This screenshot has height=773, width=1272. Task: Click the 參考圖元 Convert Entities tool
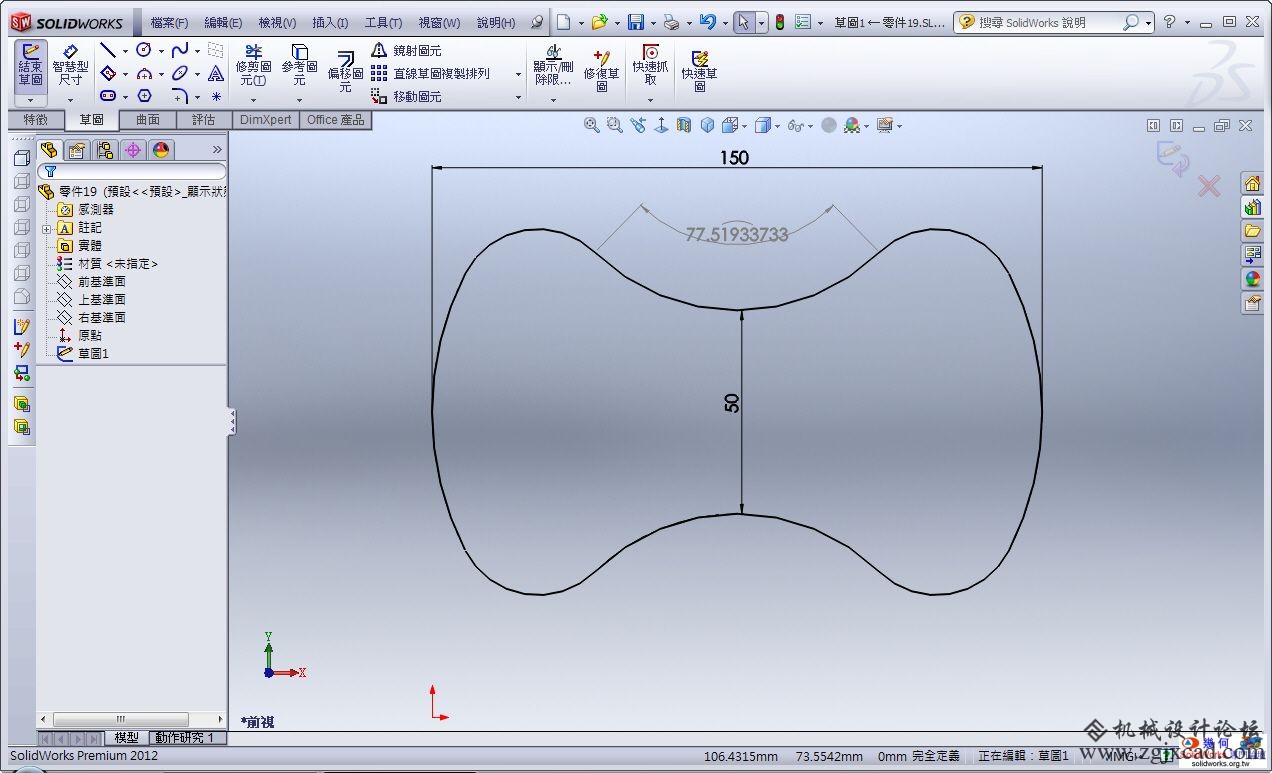tap(299, 65)
